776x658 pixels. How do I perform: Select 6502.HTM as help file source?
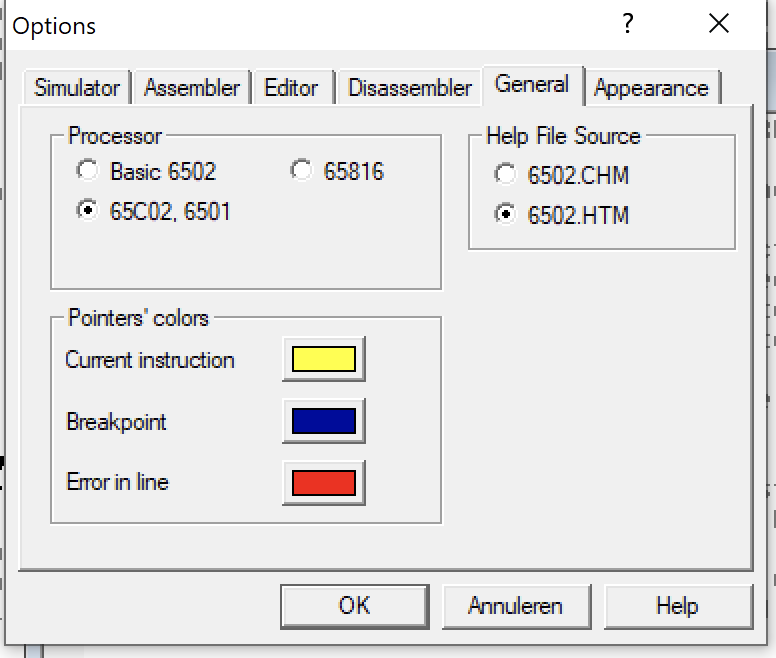(506, 214)
